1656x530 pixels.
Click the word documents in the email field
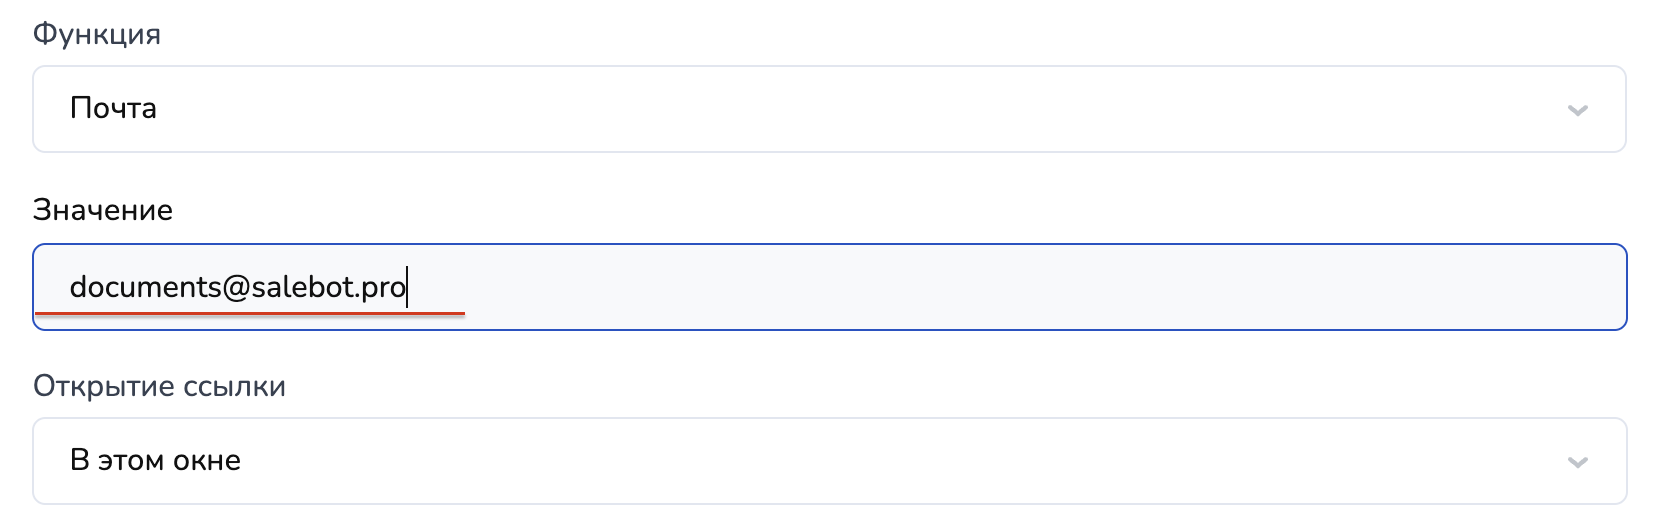(x=145, y=288)
